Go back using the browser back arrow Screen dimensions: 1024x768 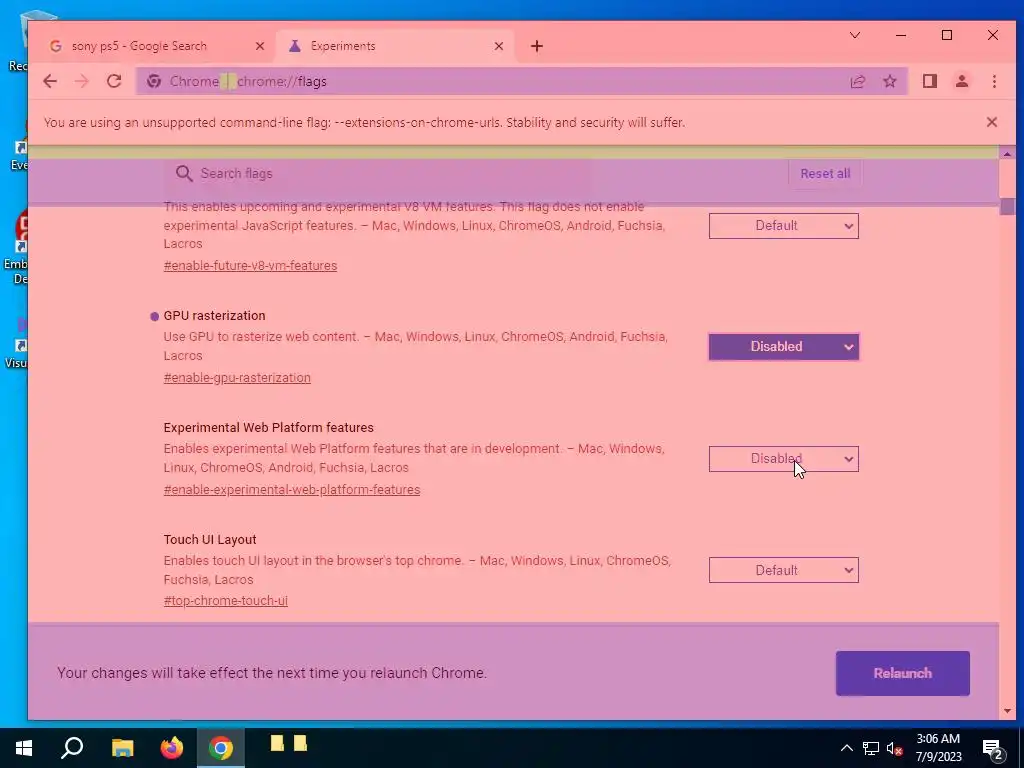tap(50, 81)
